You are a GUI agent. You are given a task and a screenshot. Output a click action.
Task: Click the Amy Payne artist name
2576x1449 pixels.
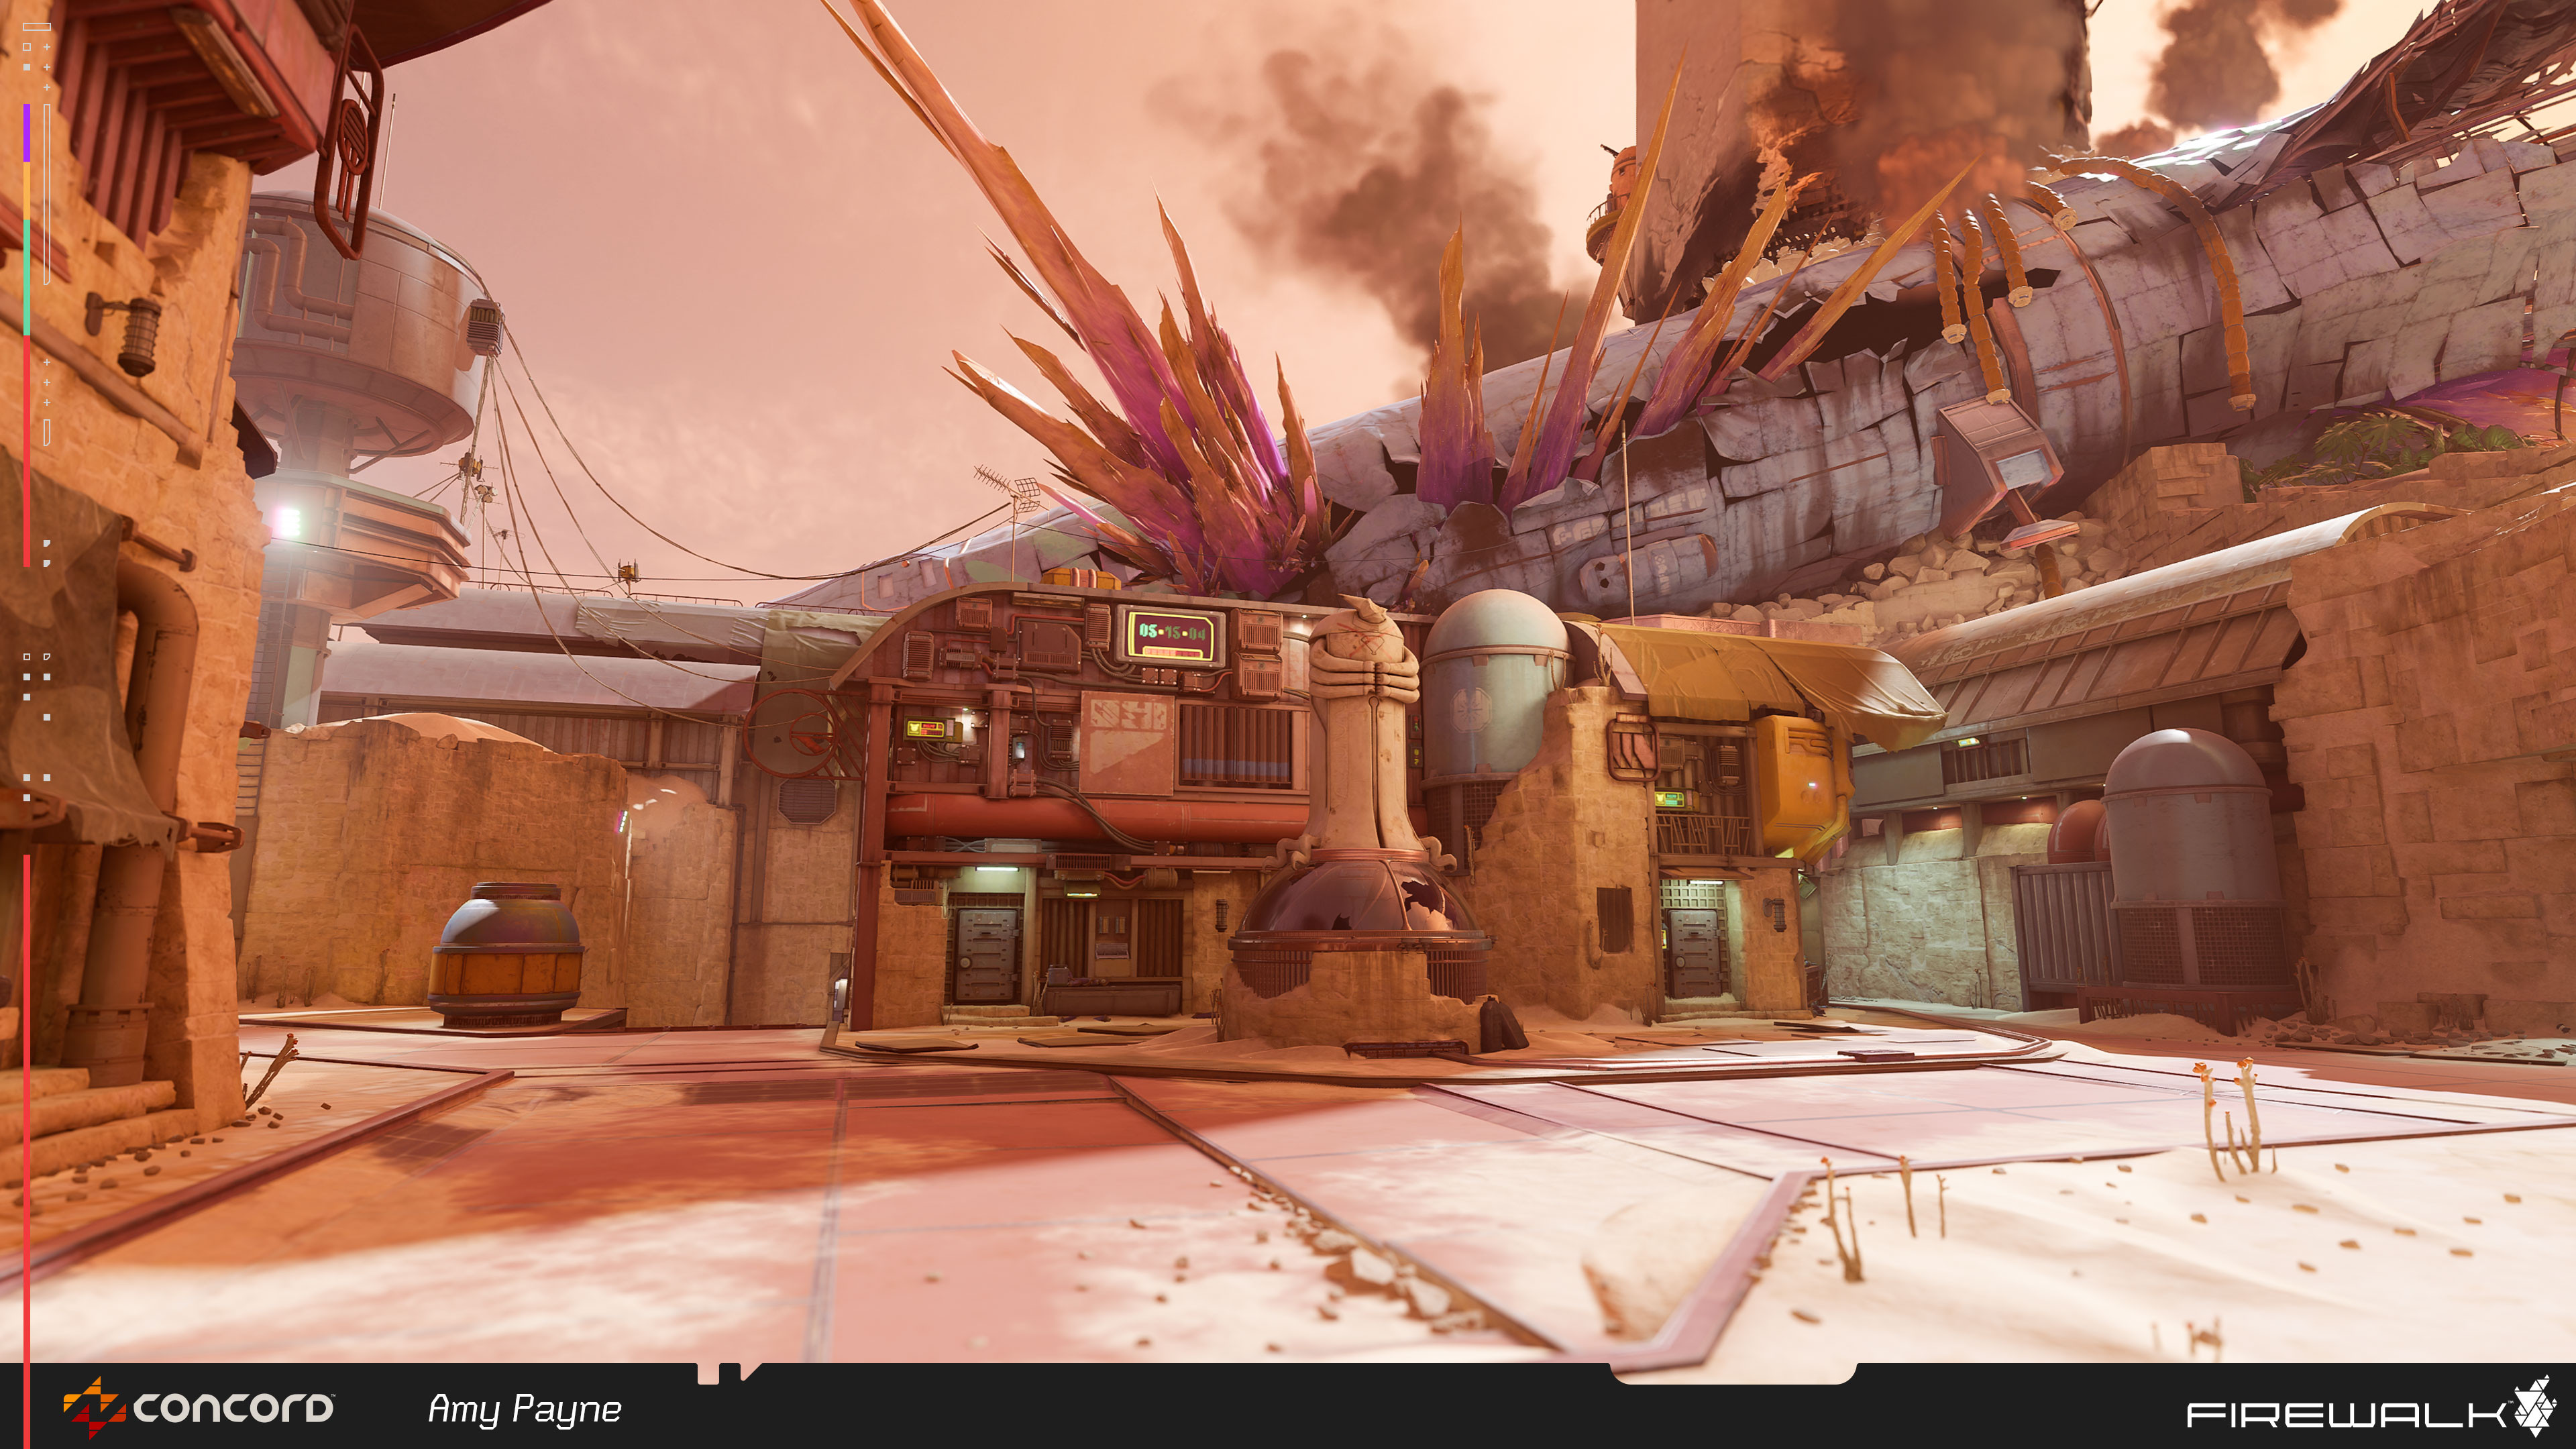point(524,1410)
